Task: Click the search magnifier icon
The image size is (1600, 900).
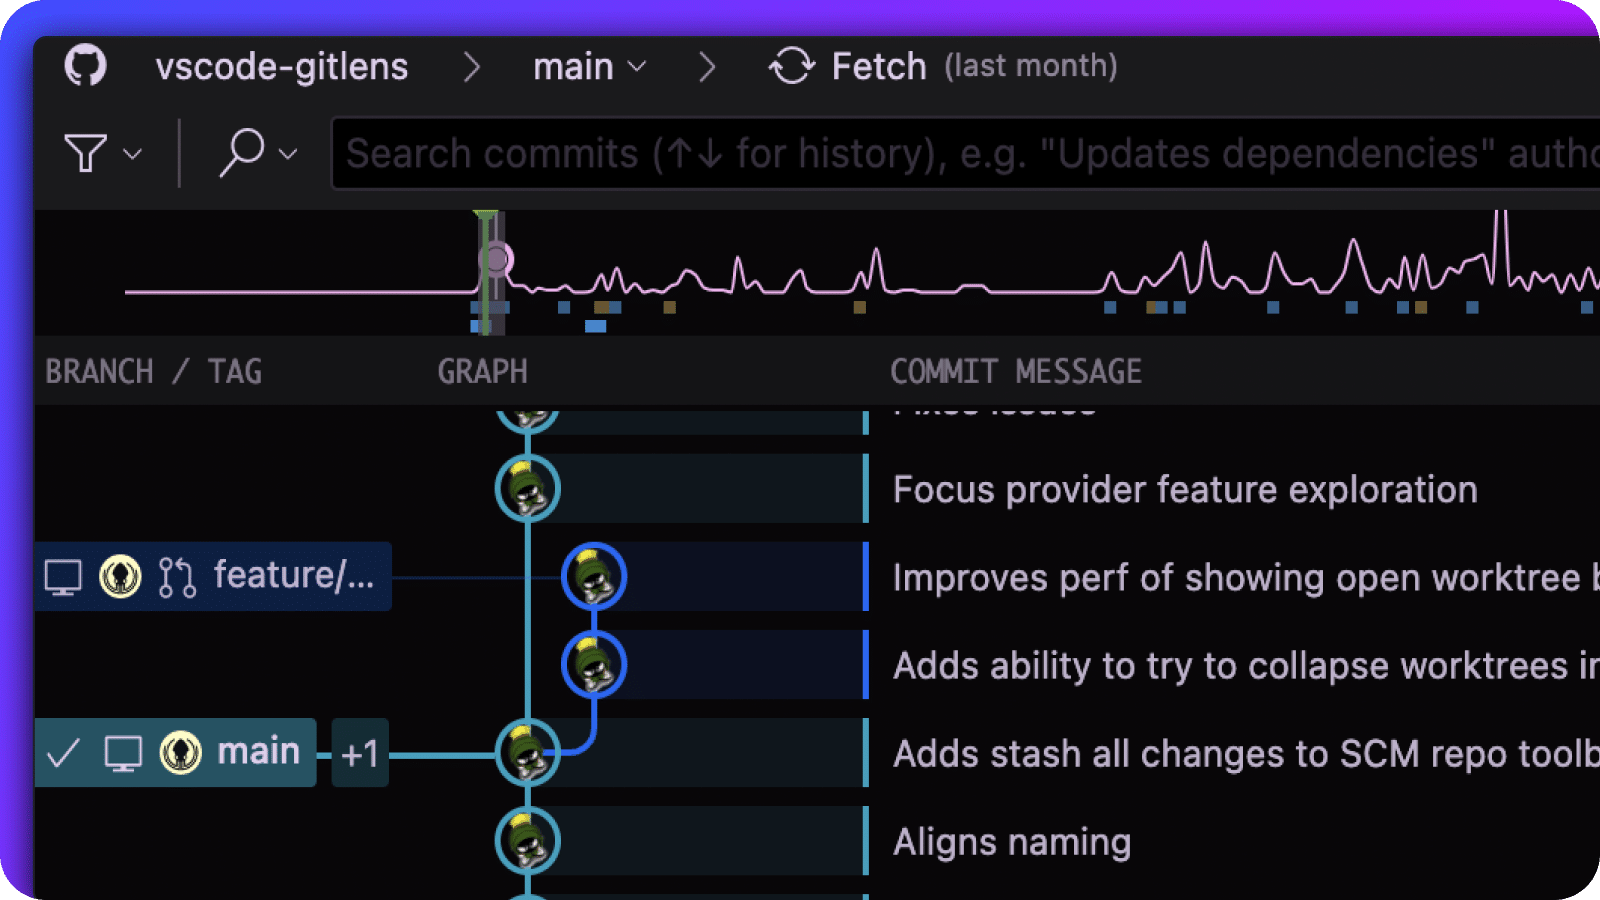Action: click(241, 154)
